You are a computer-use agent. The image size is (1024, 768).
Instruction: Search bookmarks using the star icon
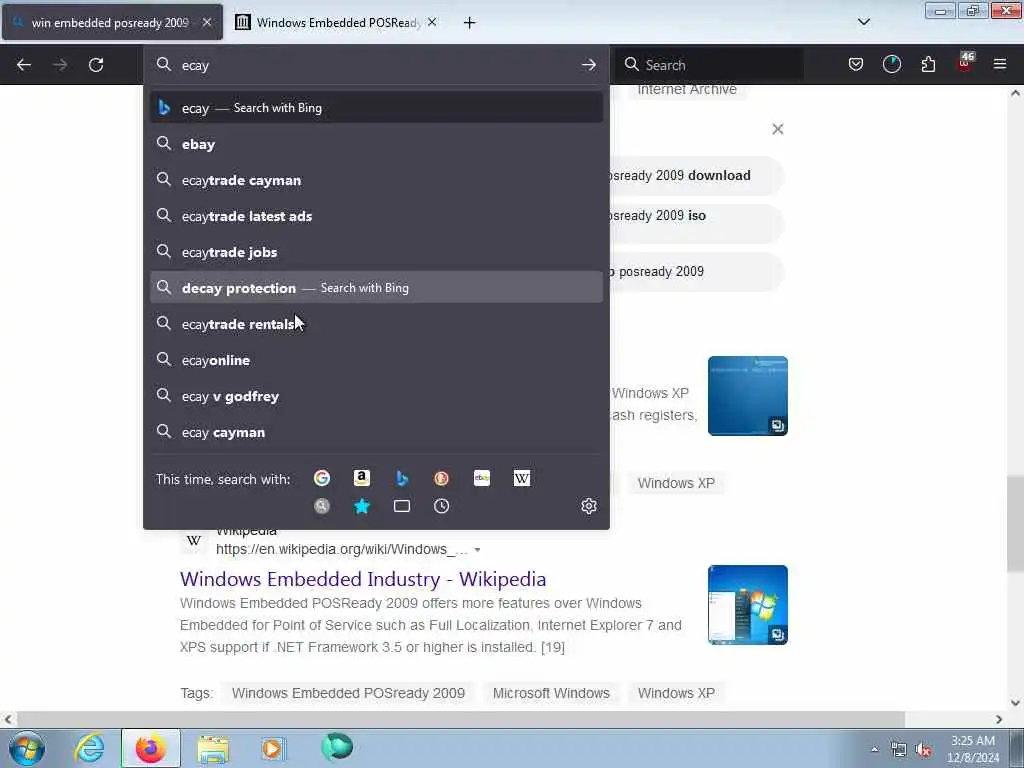tap(361, 506)
